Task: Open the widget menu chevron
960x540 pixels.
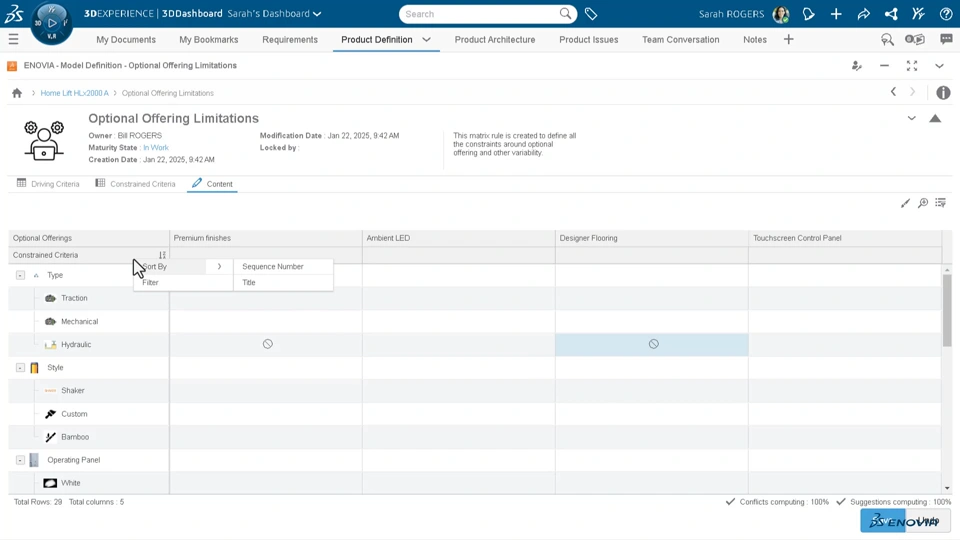Action: tap(939, 66)
